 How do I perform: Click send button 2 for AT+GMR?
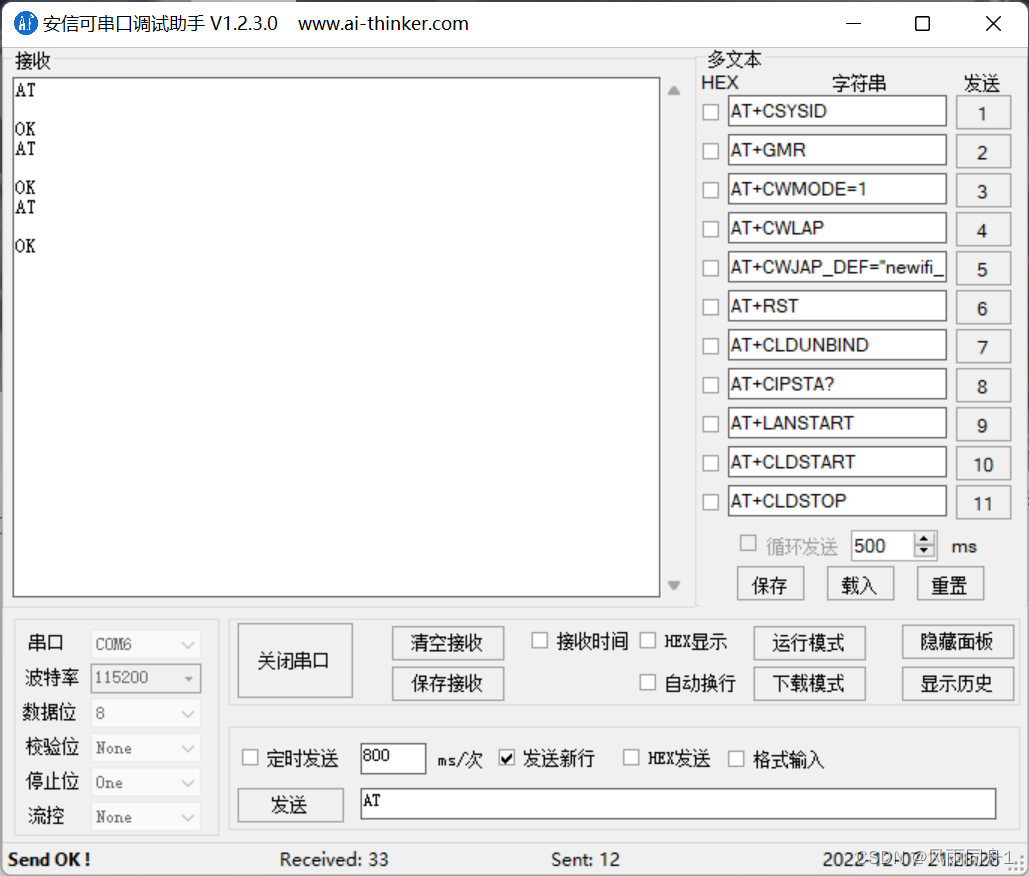pyautogui.click(x=983, y=151)
